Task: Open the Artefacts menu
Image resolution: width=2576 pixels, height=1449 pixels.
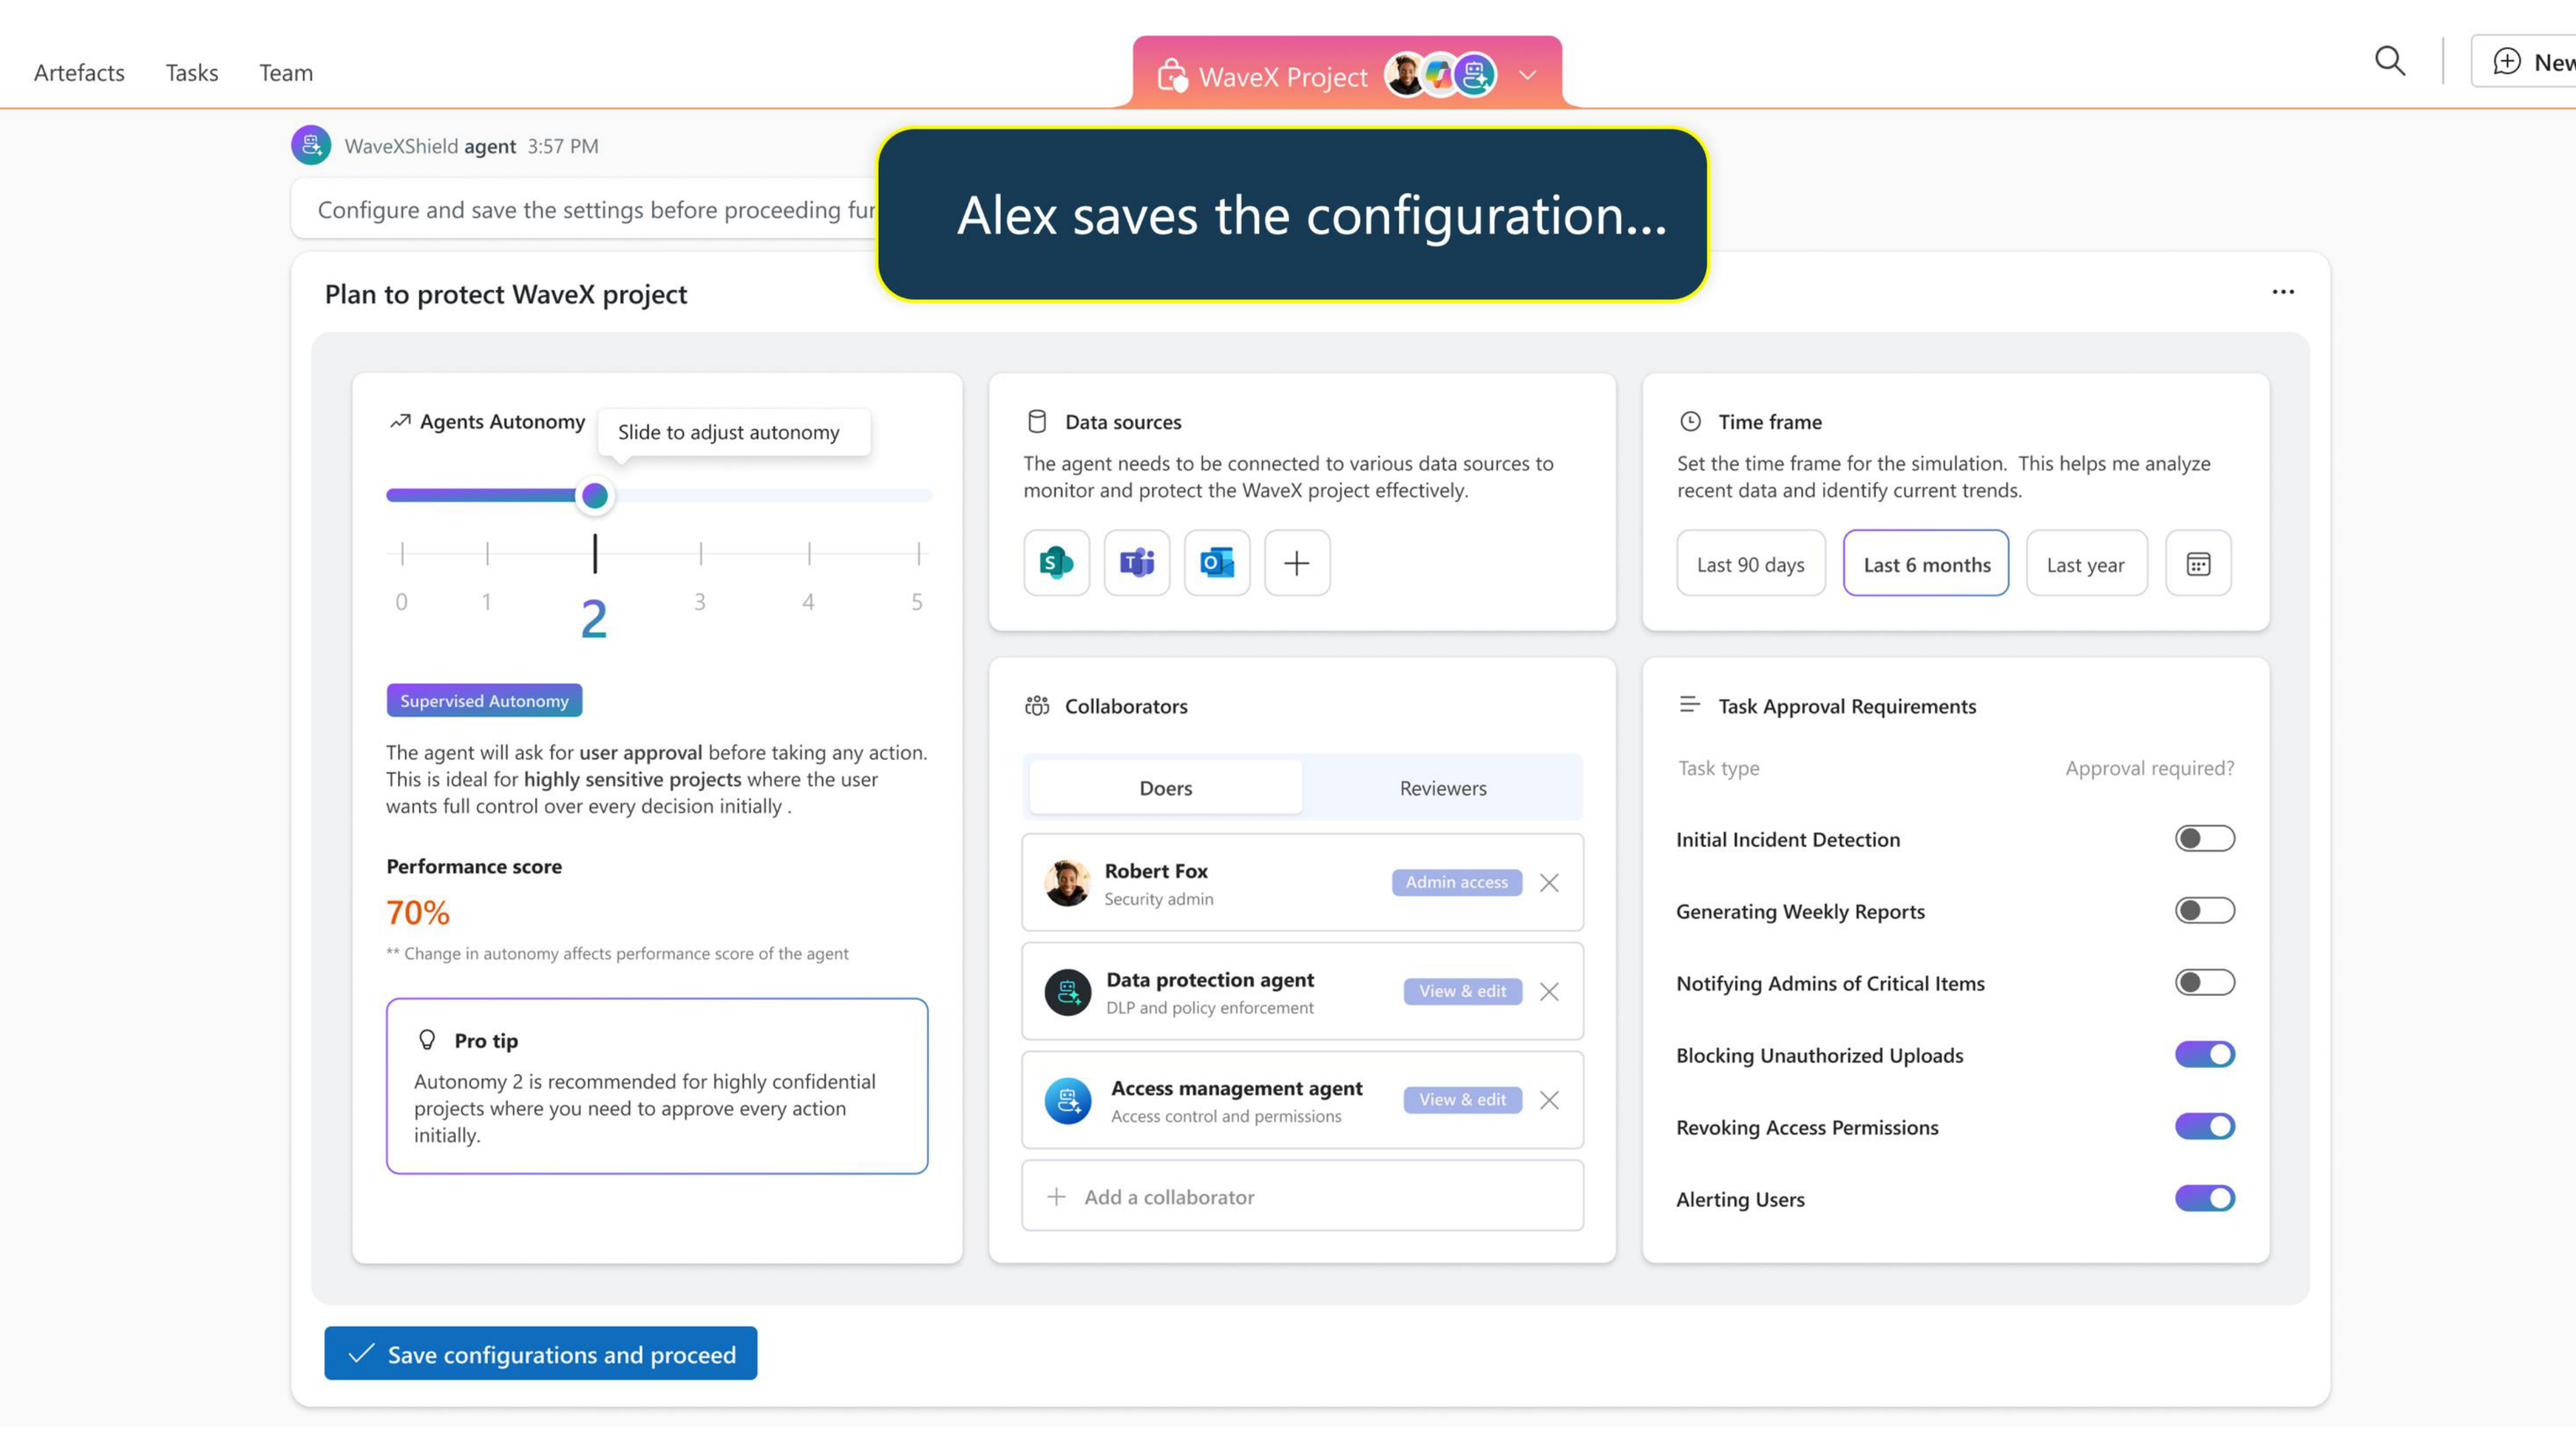Action: click(x=79, y=73)
